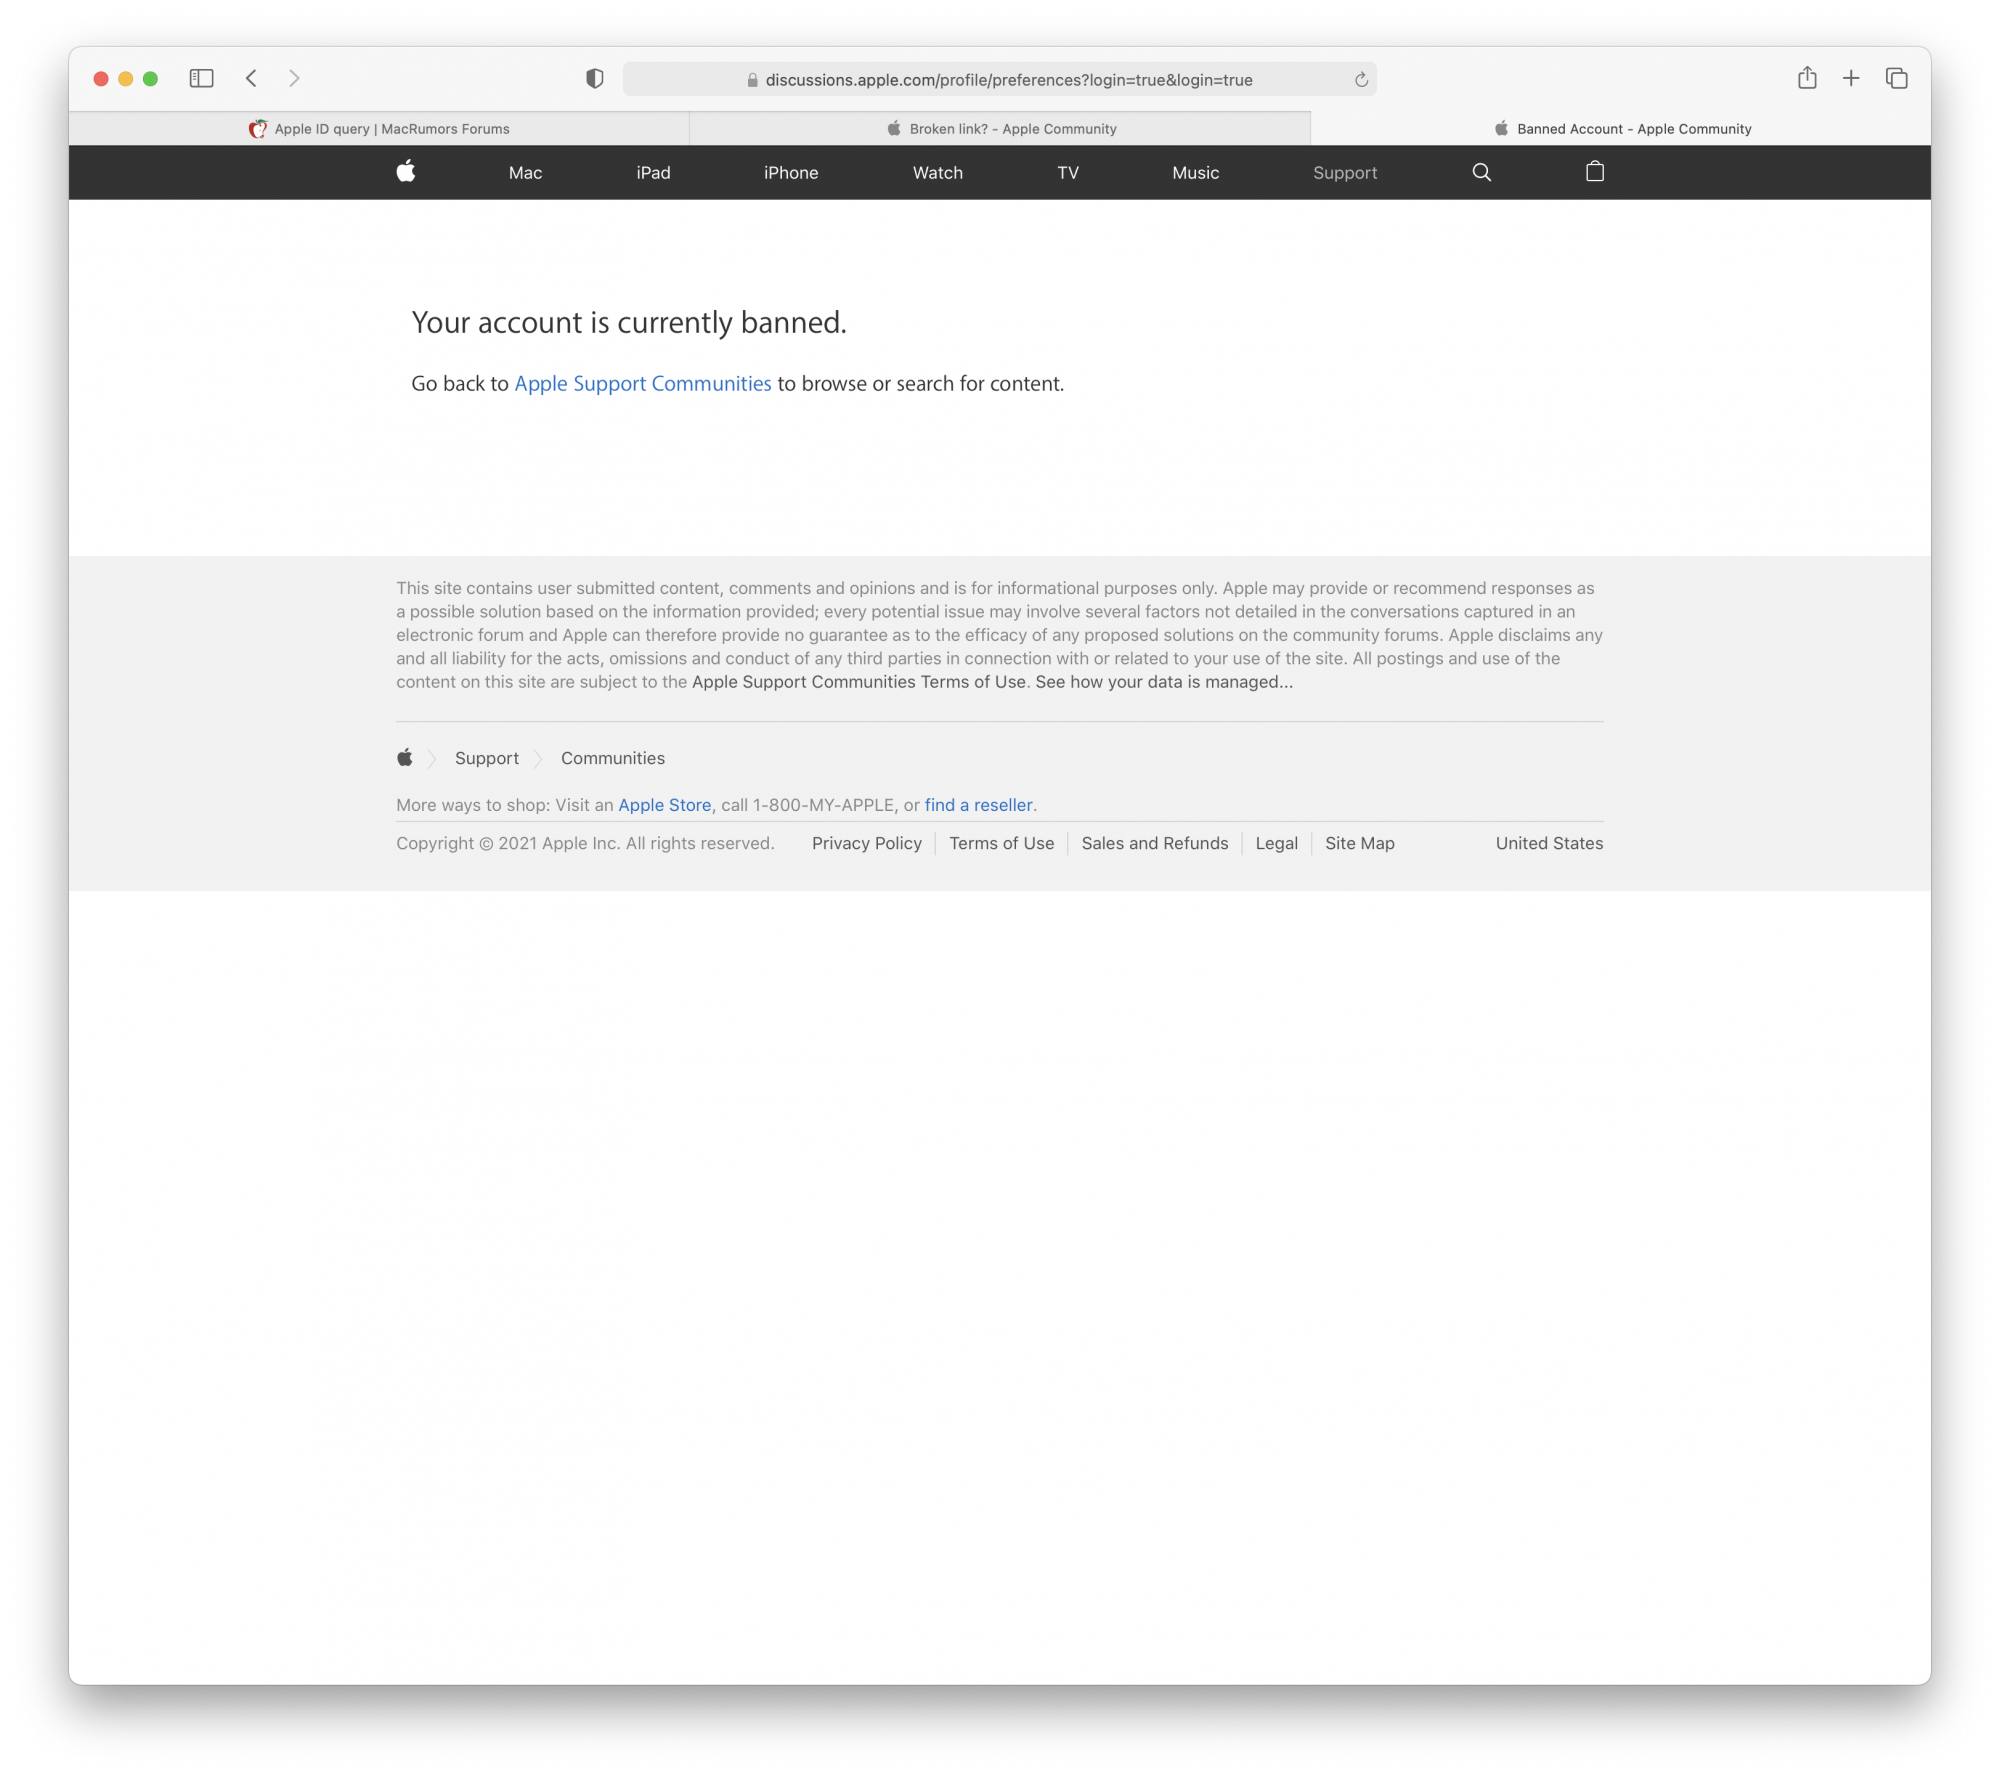Open the privacy report shield icon
2000x1776 pixels.
[595, 79]
